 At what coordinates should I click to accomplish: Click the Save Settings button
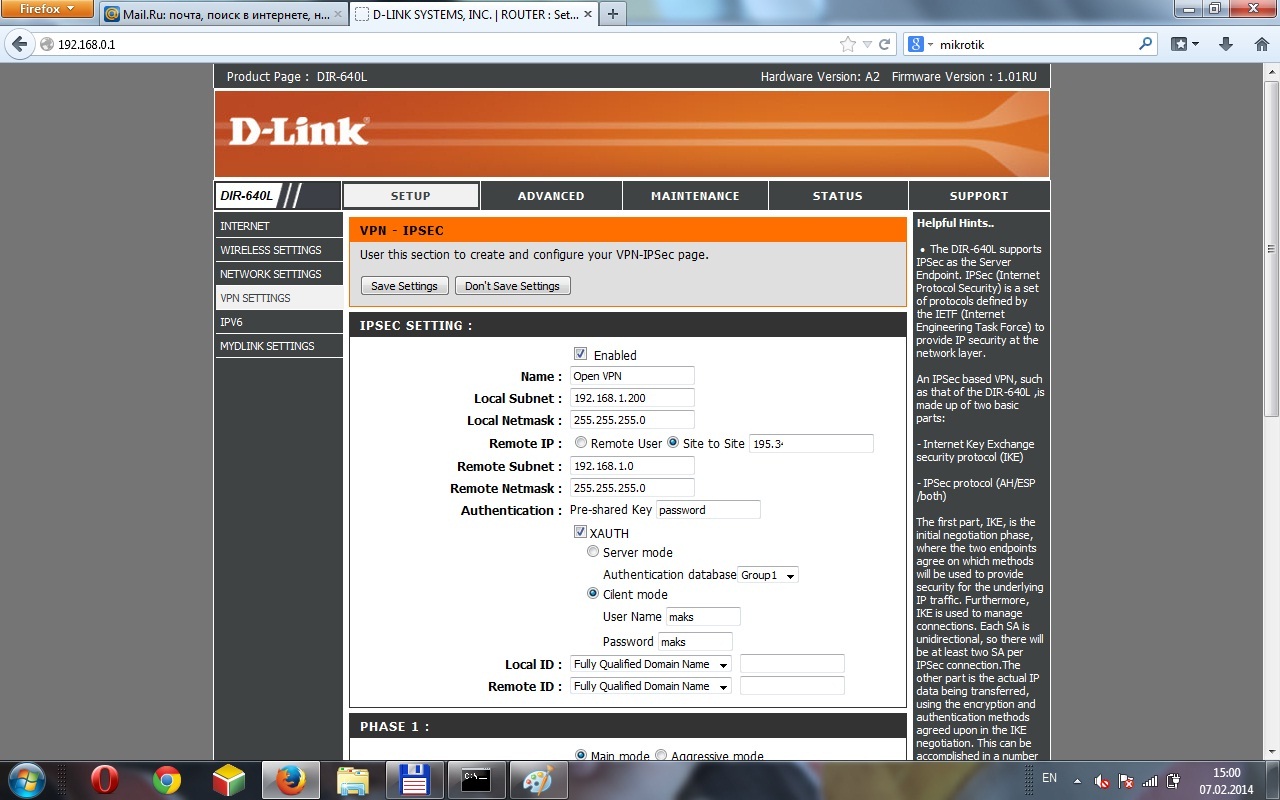coord(404,286)
